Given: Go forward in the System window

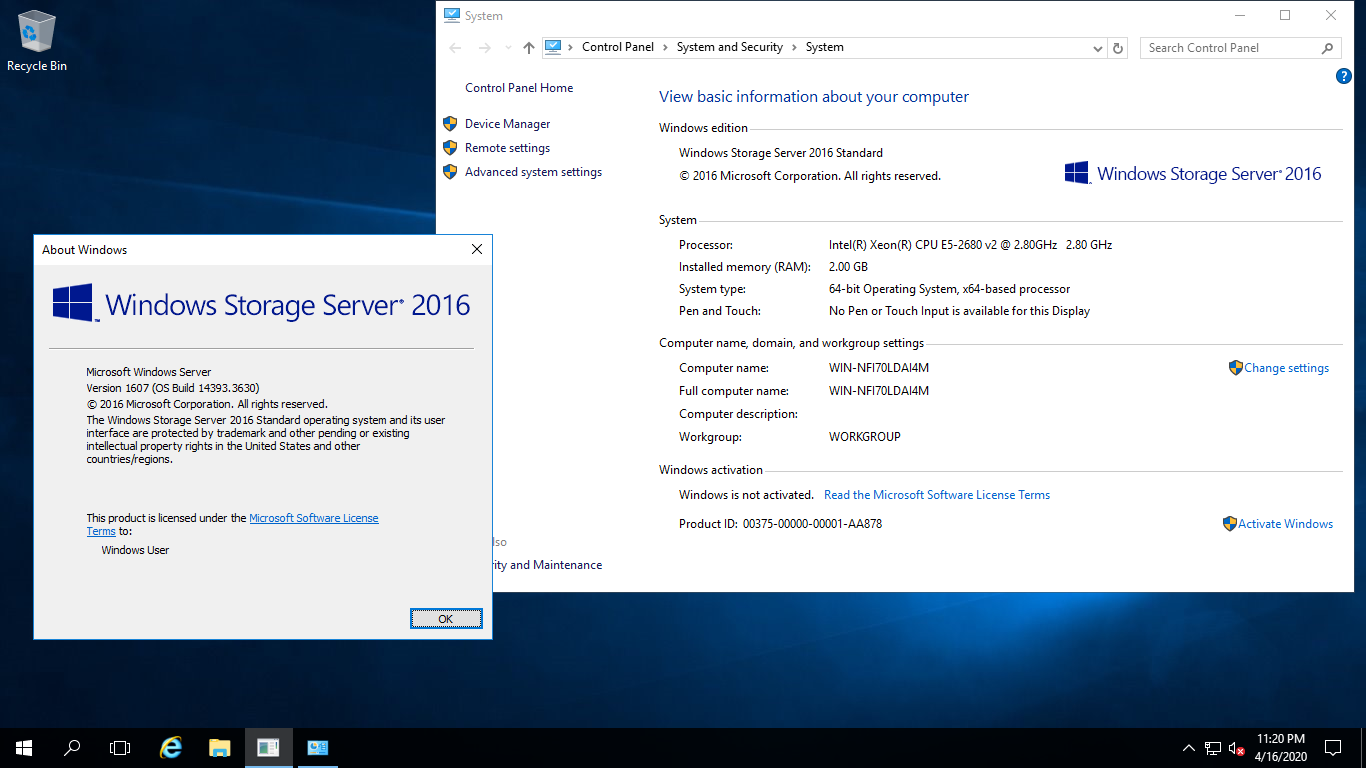Looking at the screenshot, I should (485, 48).
